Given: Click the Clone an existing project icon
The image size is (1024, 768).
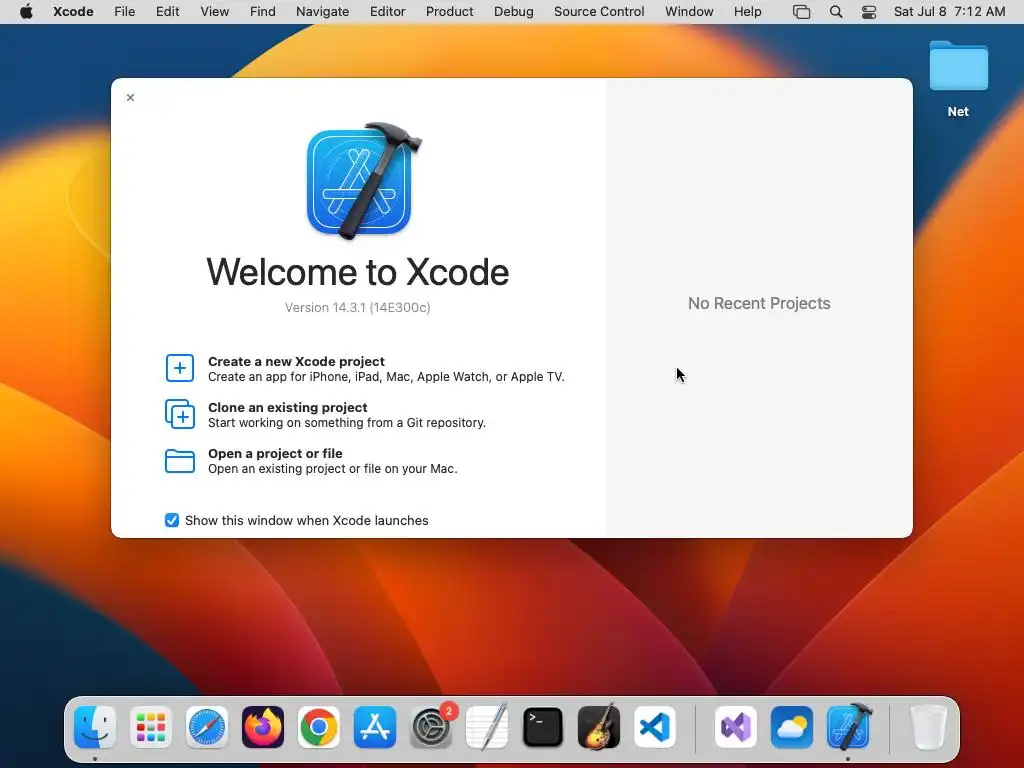Looking at the screenshot, I should (180, 414).
